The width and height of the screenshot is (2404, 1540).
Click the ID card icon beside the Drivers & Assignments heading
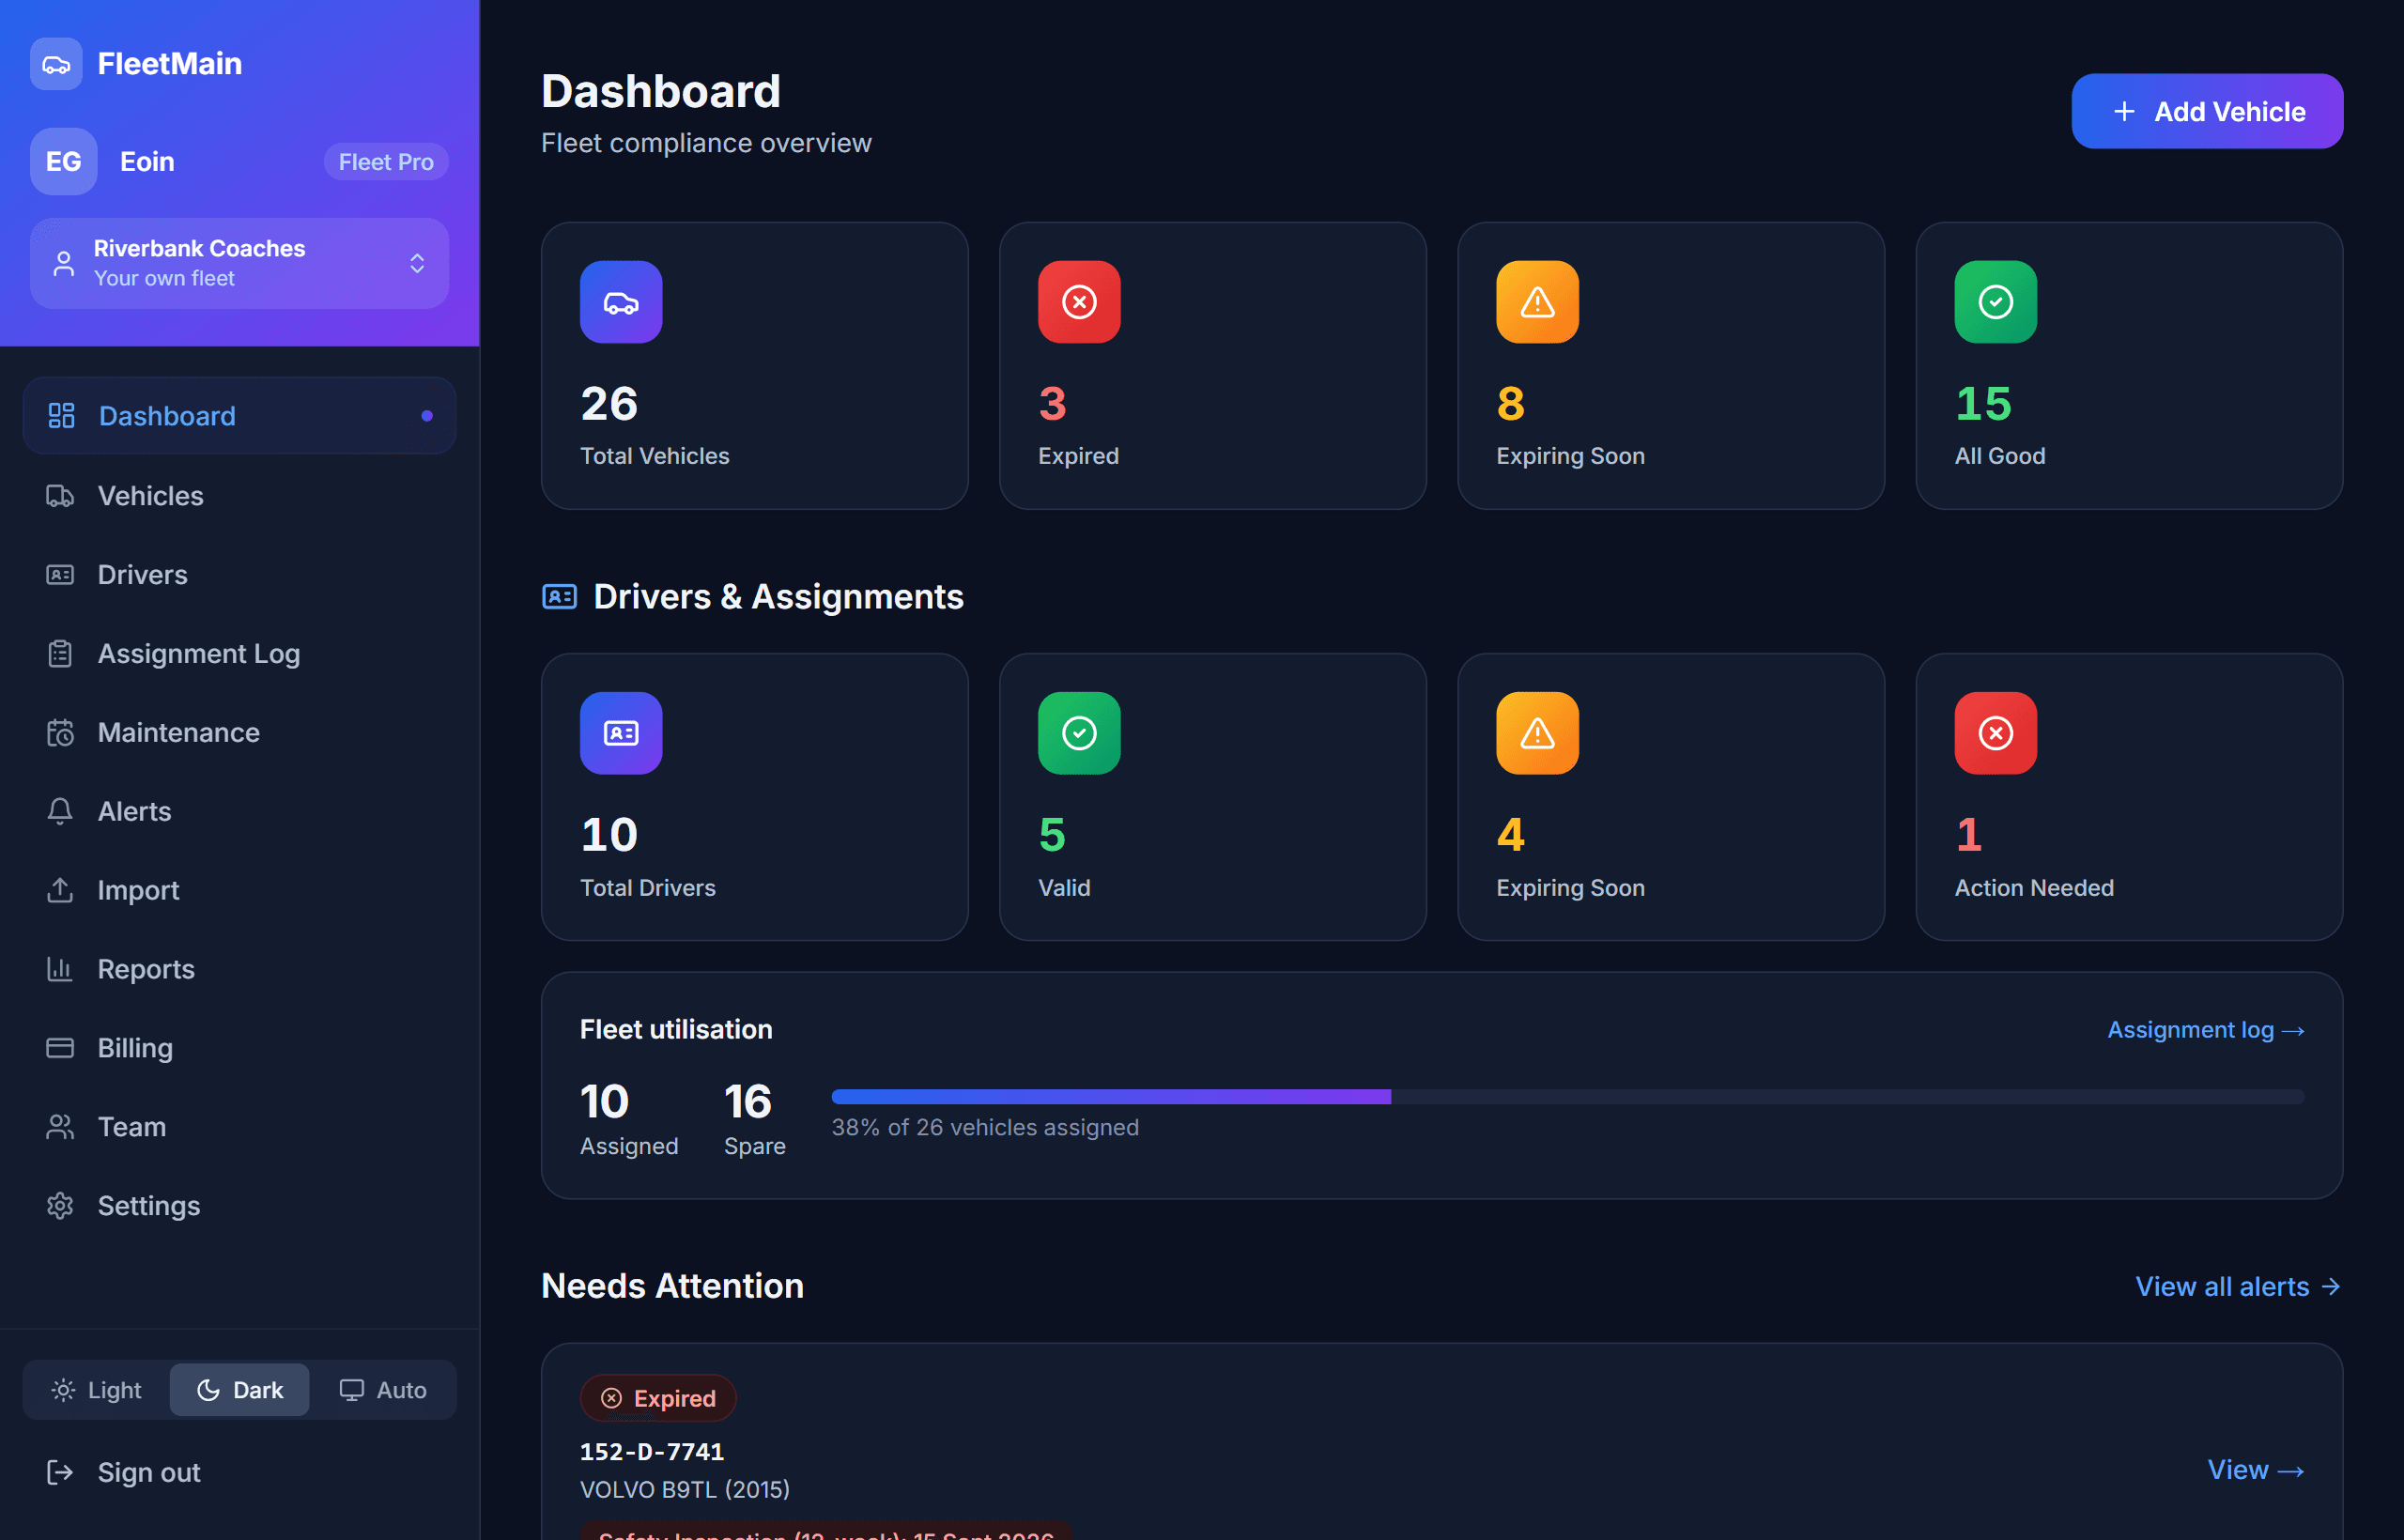coord(559,596)
